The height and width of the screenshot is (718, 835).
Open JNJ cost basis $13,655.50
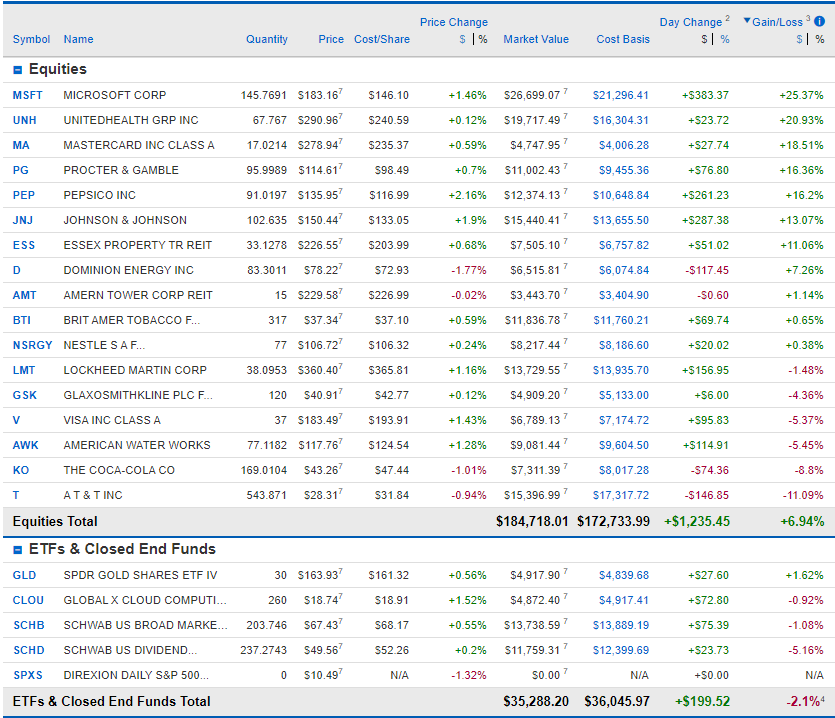(x=621, y=221)
